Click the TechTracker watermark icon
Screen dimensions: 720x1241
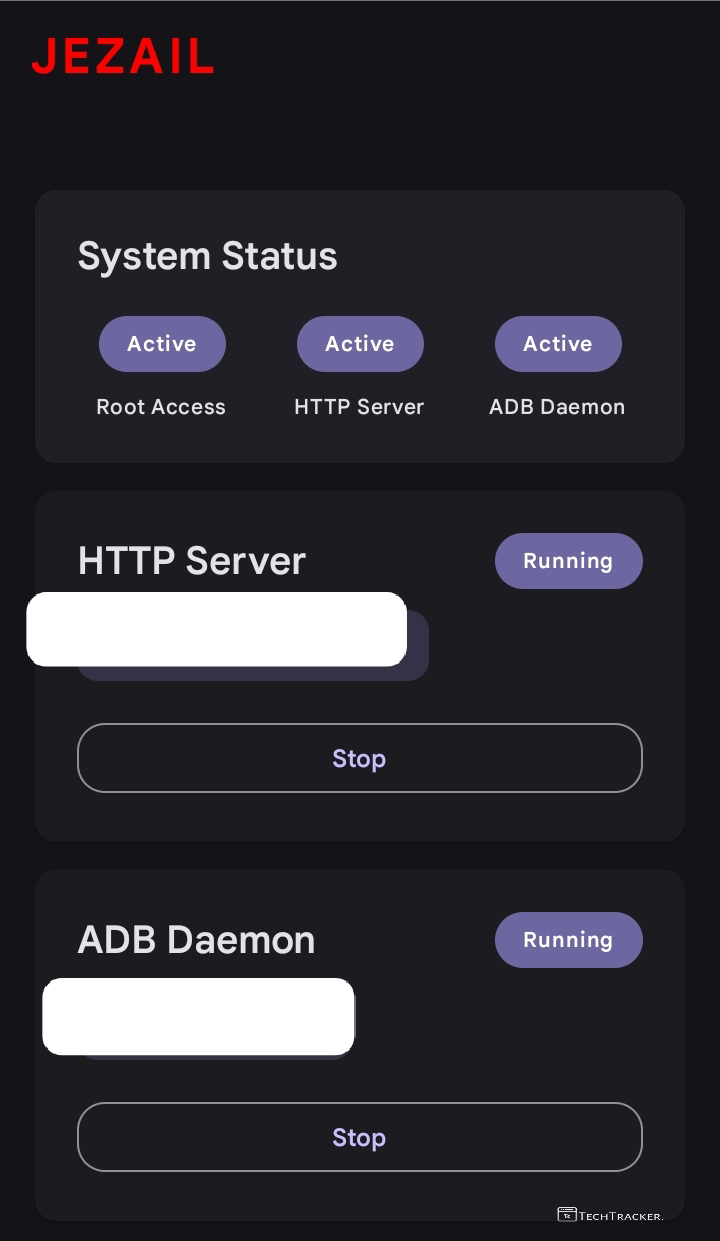[x=567, y=1215]
